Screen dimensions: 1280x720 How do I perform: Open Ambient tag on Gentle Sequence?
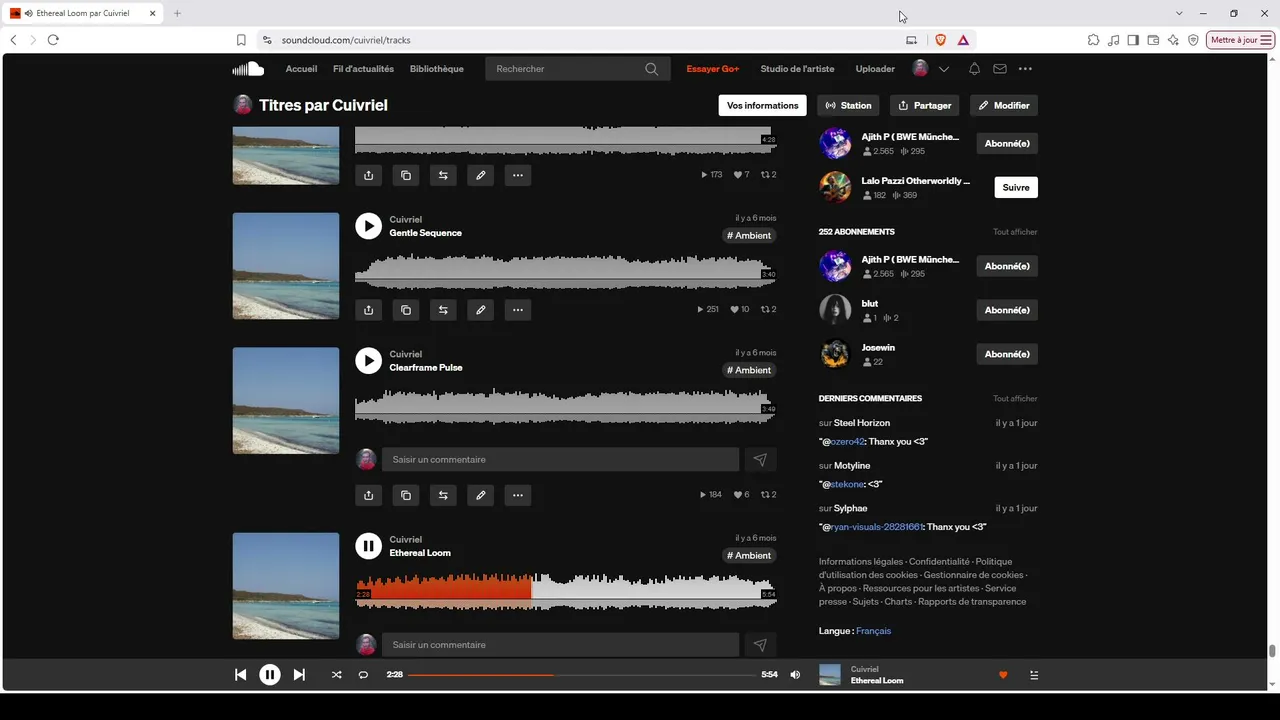point(749,236)
